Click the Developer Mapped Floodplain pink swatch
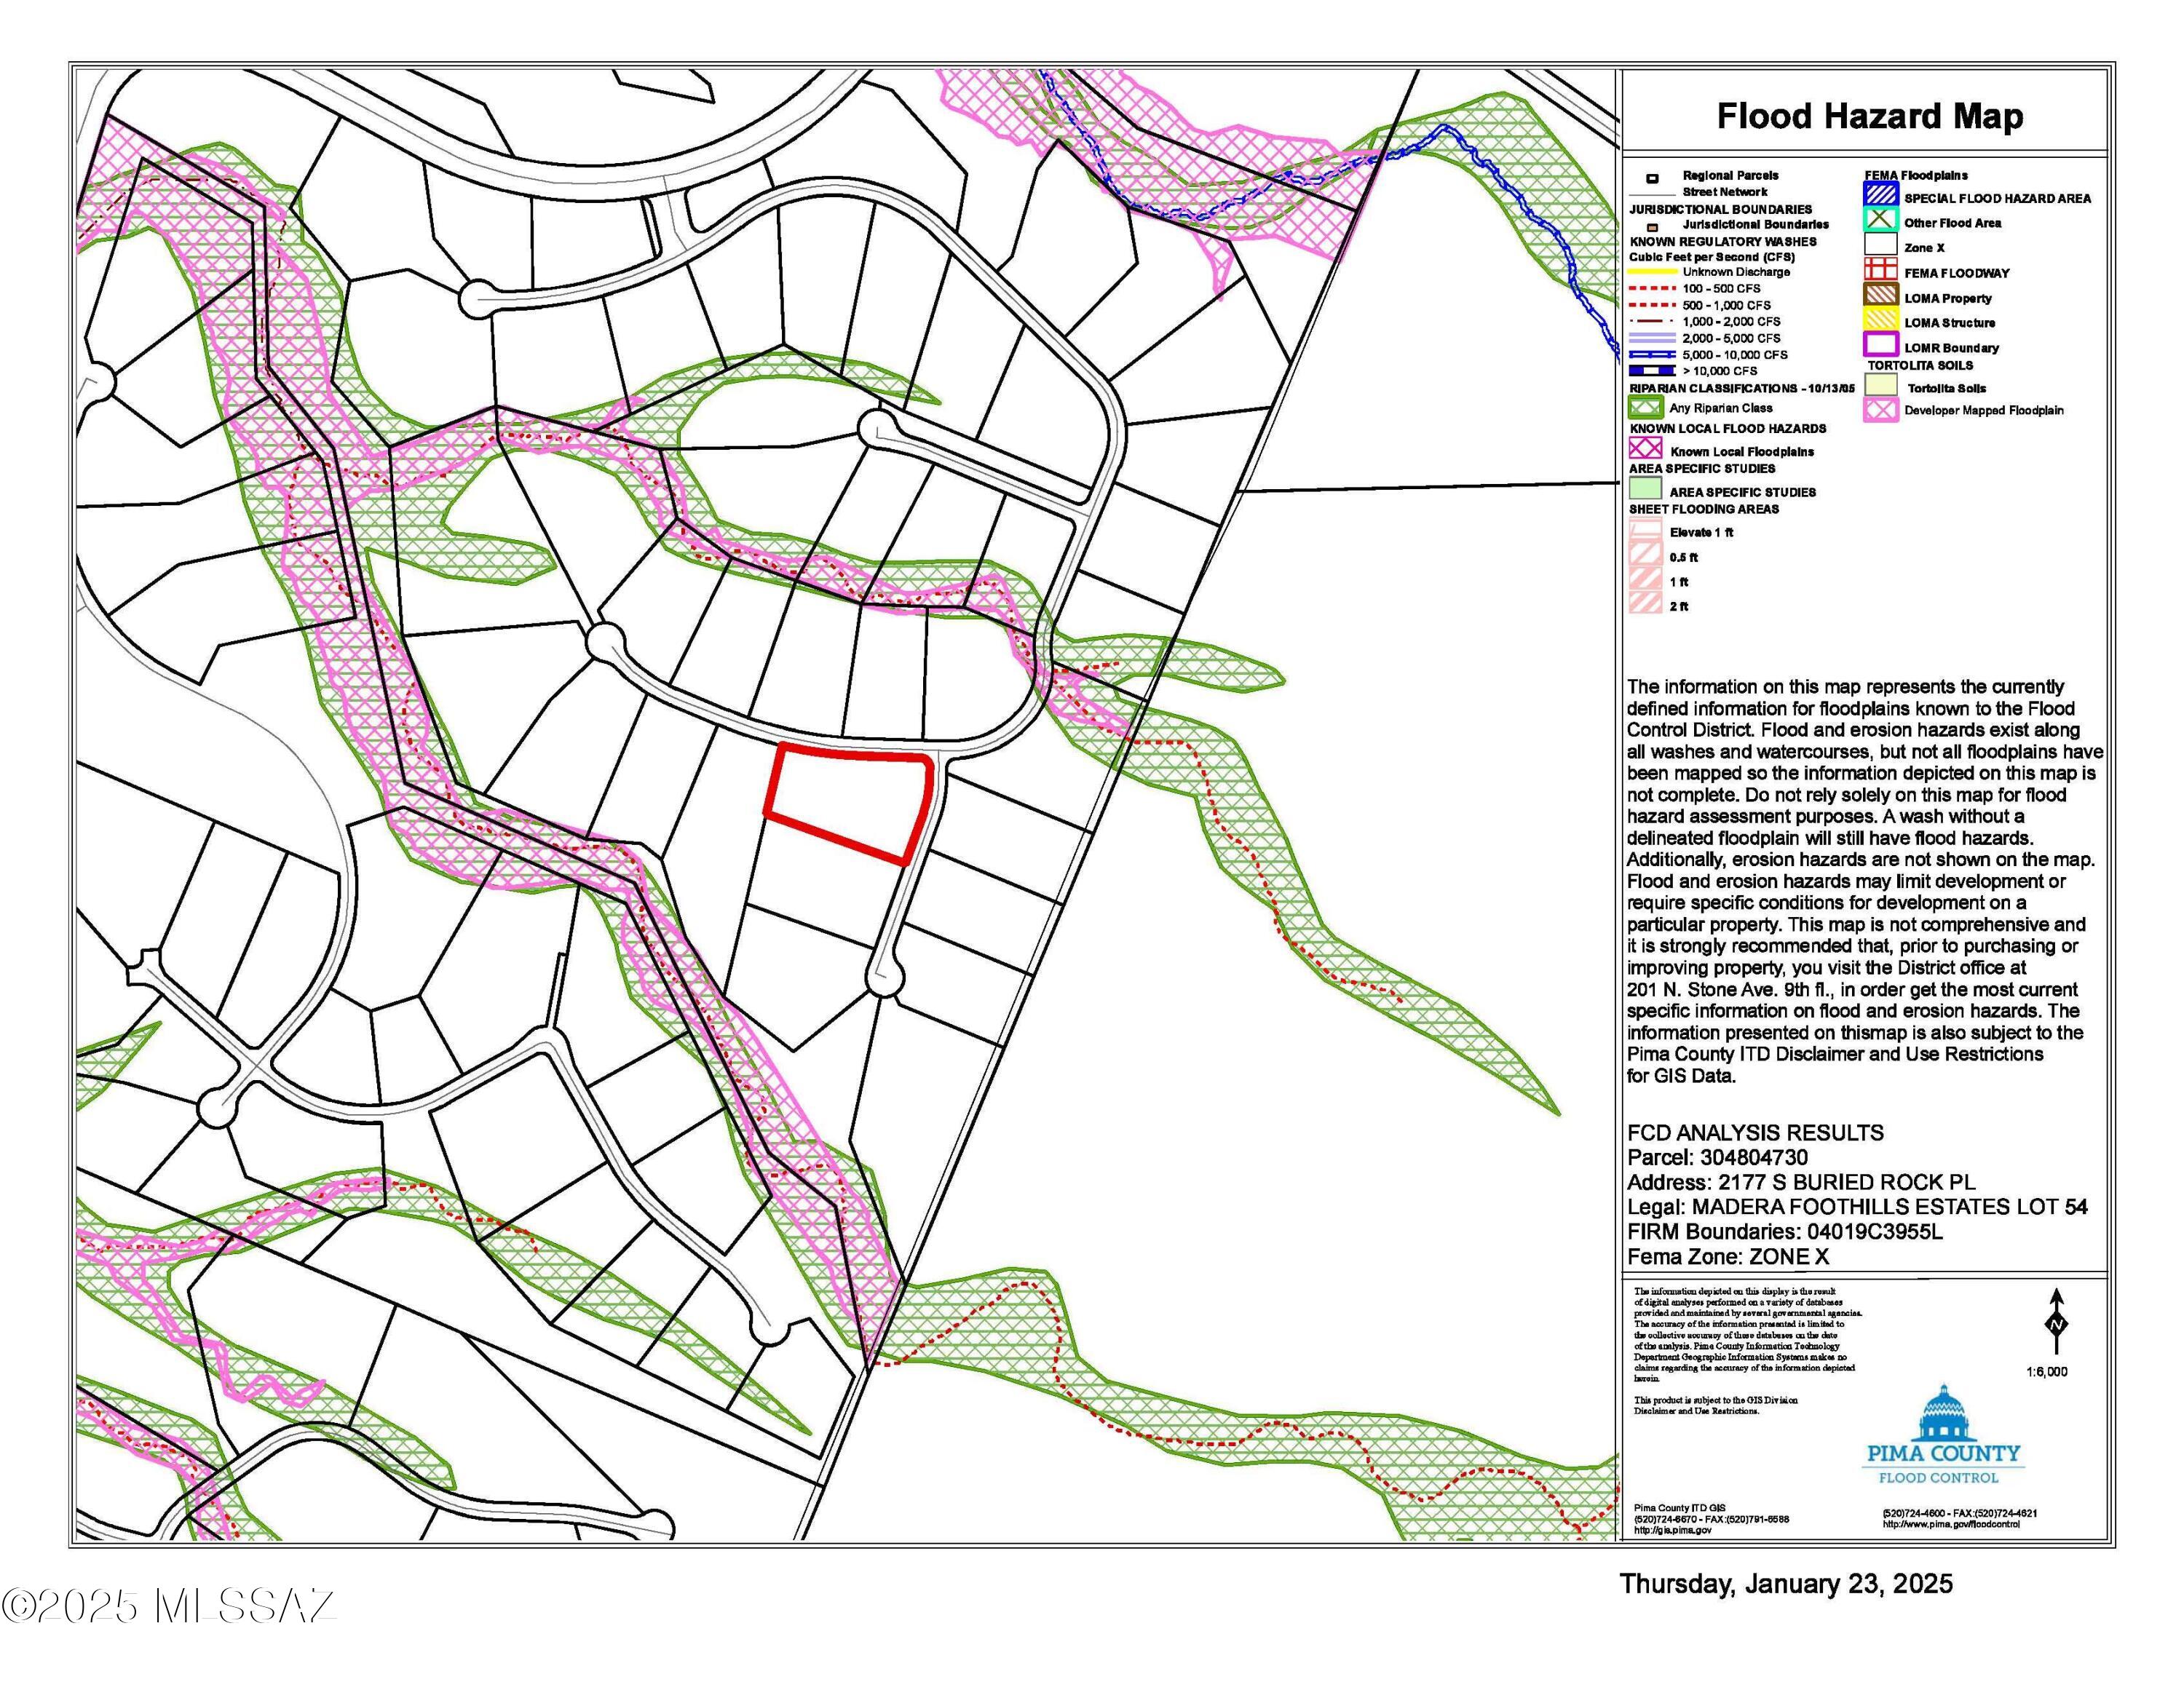 pyautogui.click(x=1881, y=409)
